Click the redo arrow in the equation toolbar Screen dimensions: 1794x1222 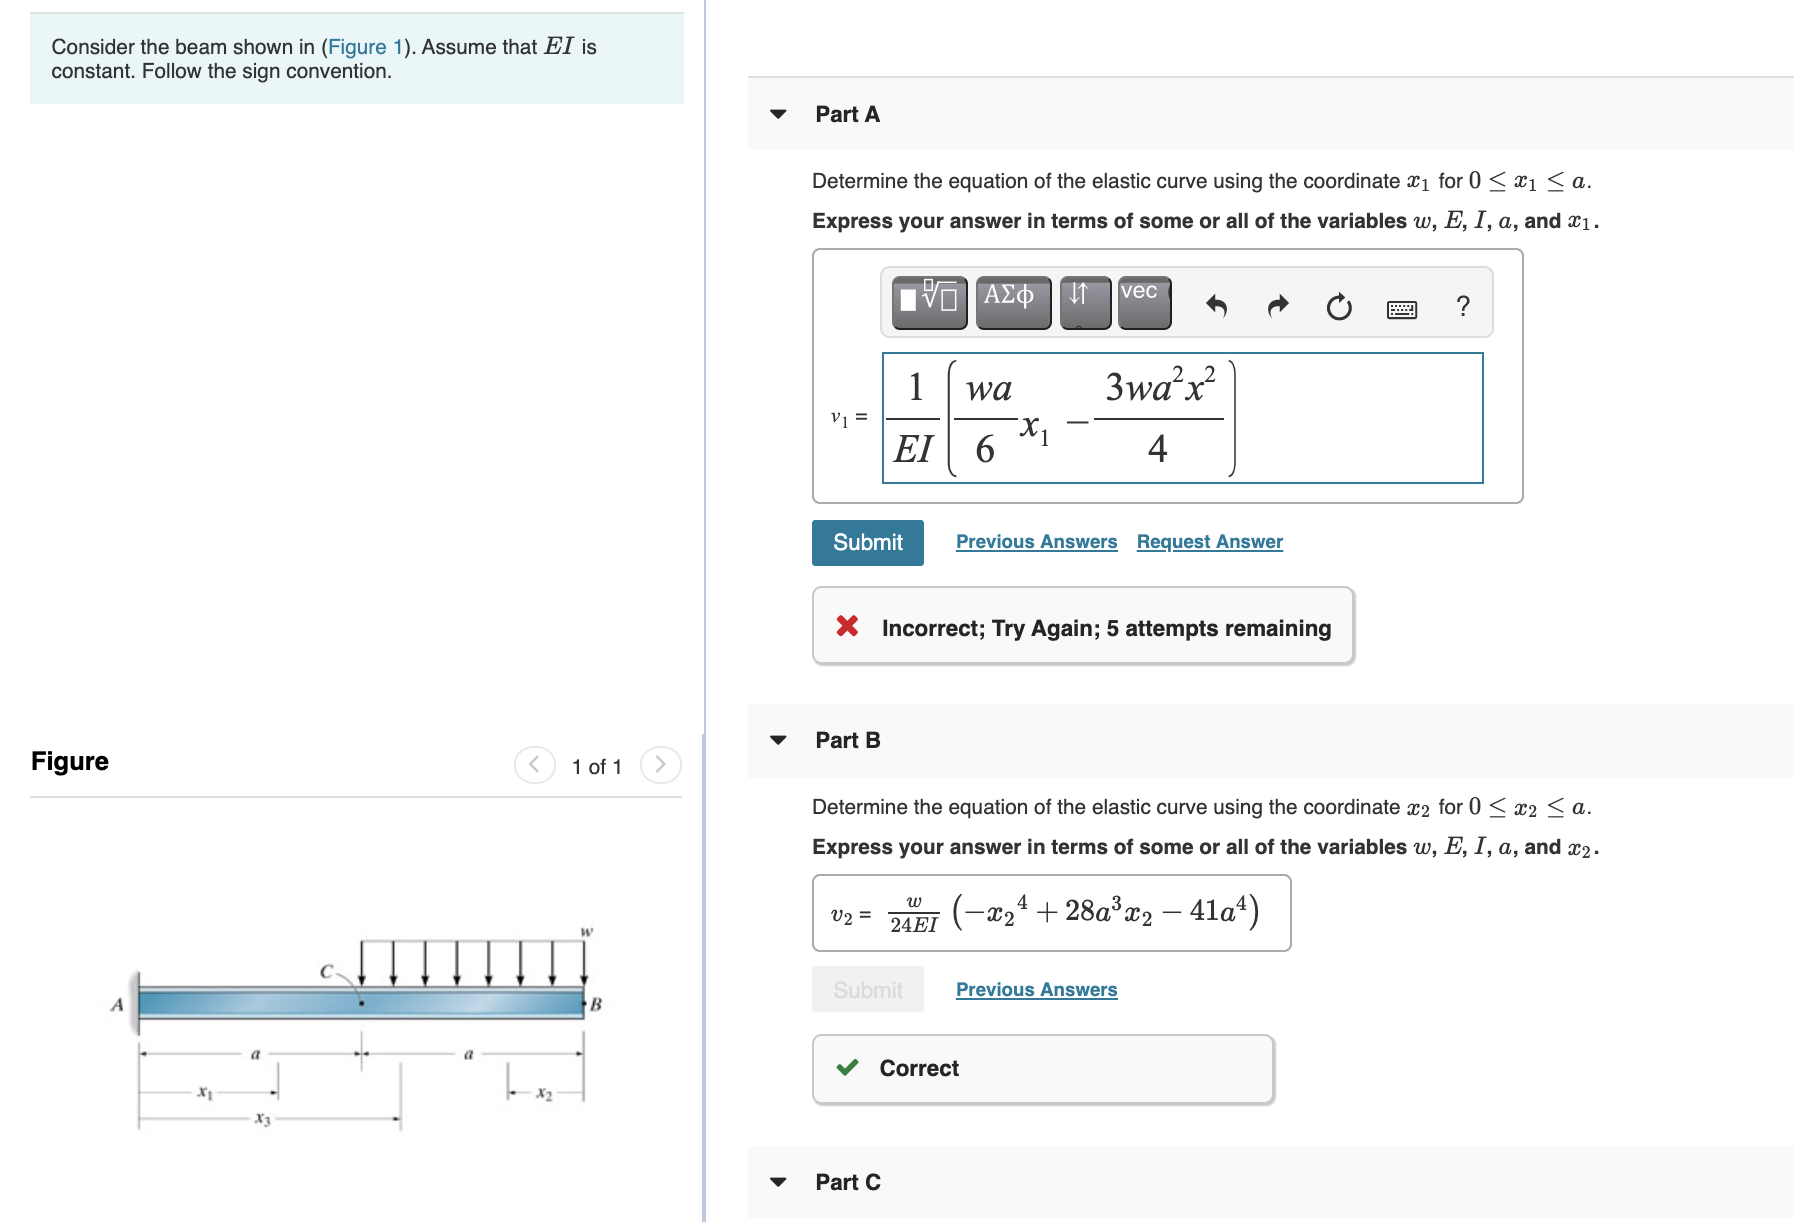click(1278, 306)
